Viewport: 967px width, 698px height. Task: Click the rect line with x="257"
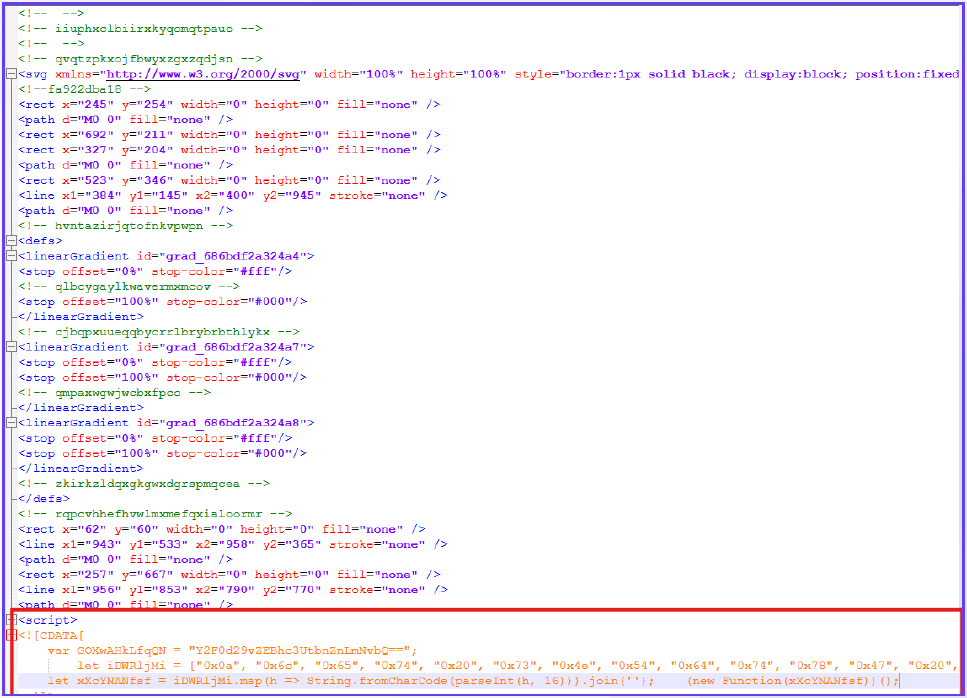pyautogui.click(x=229, y=575)
